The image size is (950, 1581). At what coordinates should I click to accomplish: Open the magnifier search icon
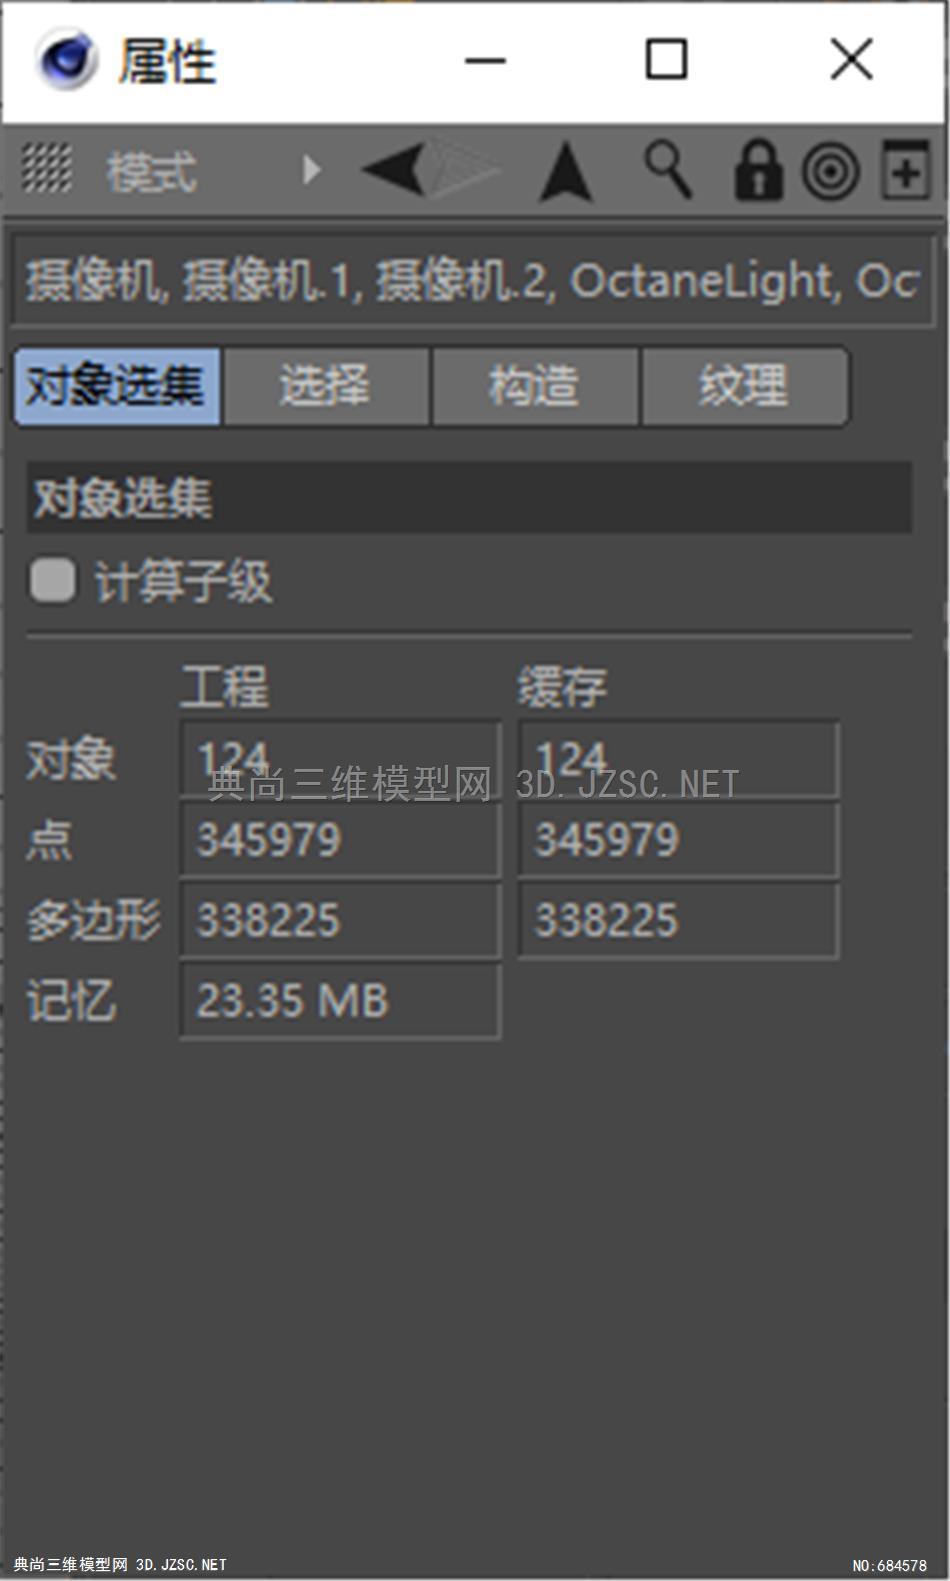click(667, 169)
